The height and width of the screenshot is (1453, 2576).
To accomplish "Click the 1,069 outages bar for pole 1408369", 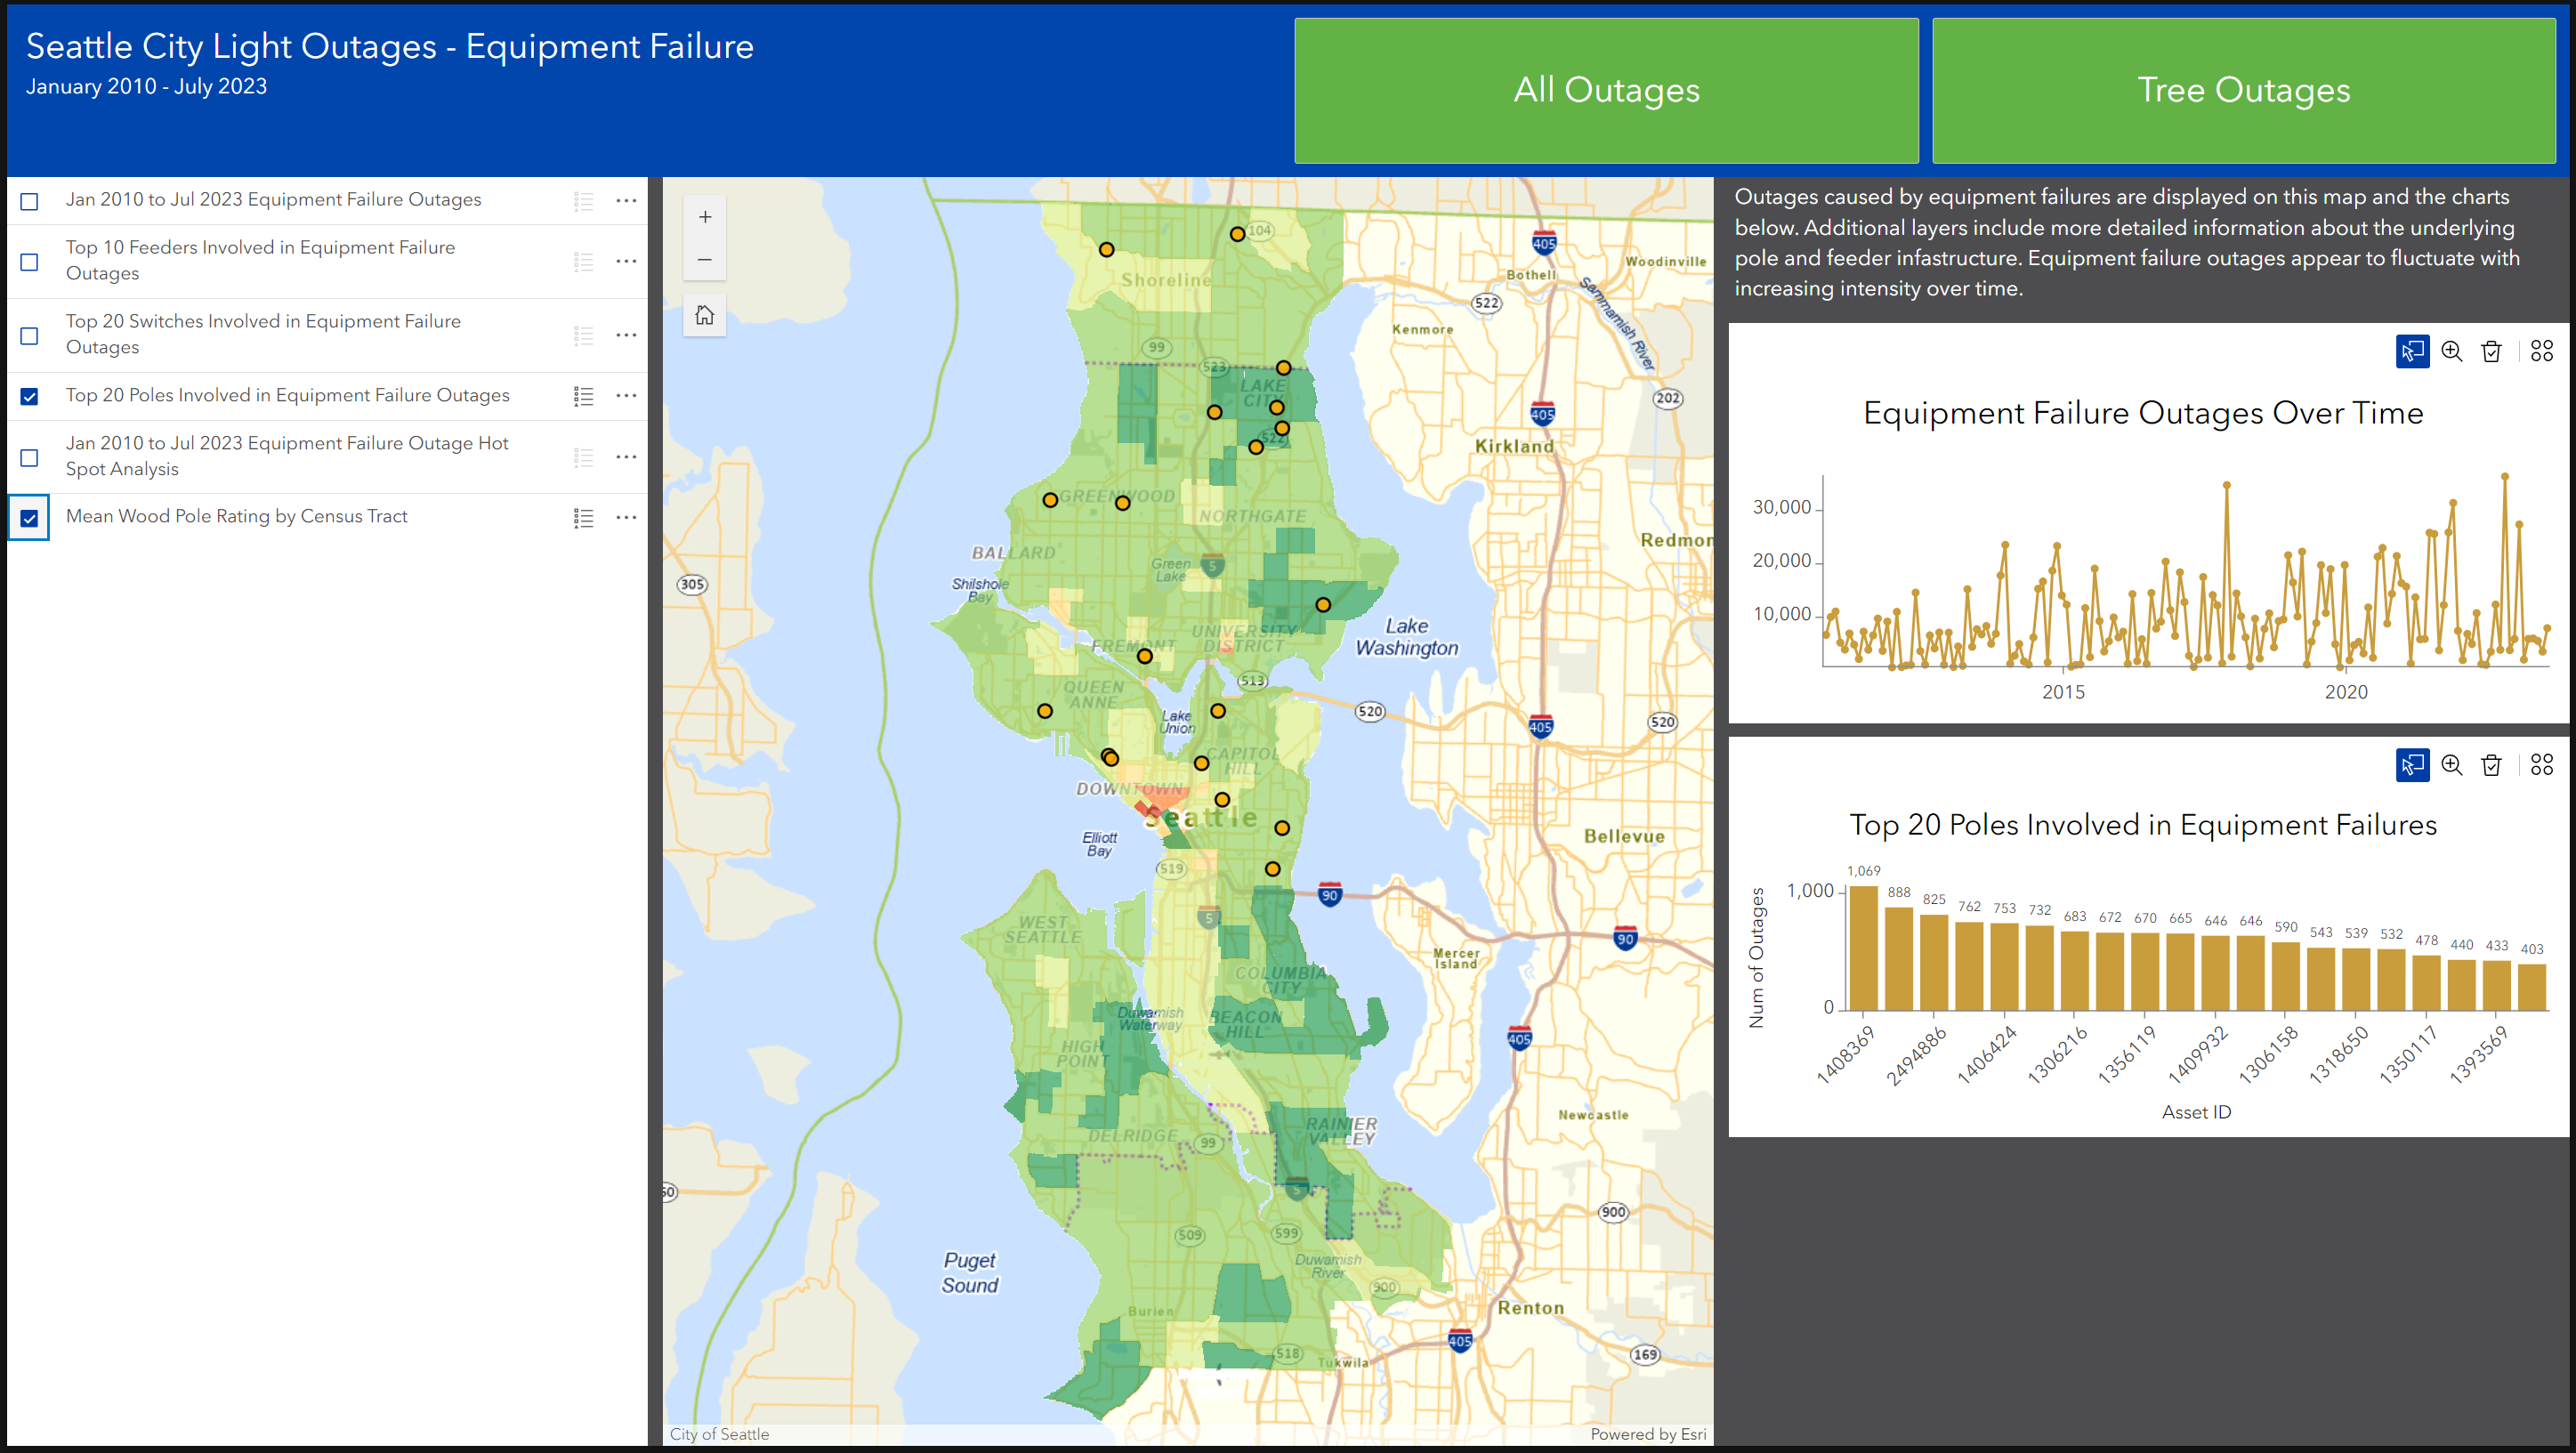I will [1863, 948].
